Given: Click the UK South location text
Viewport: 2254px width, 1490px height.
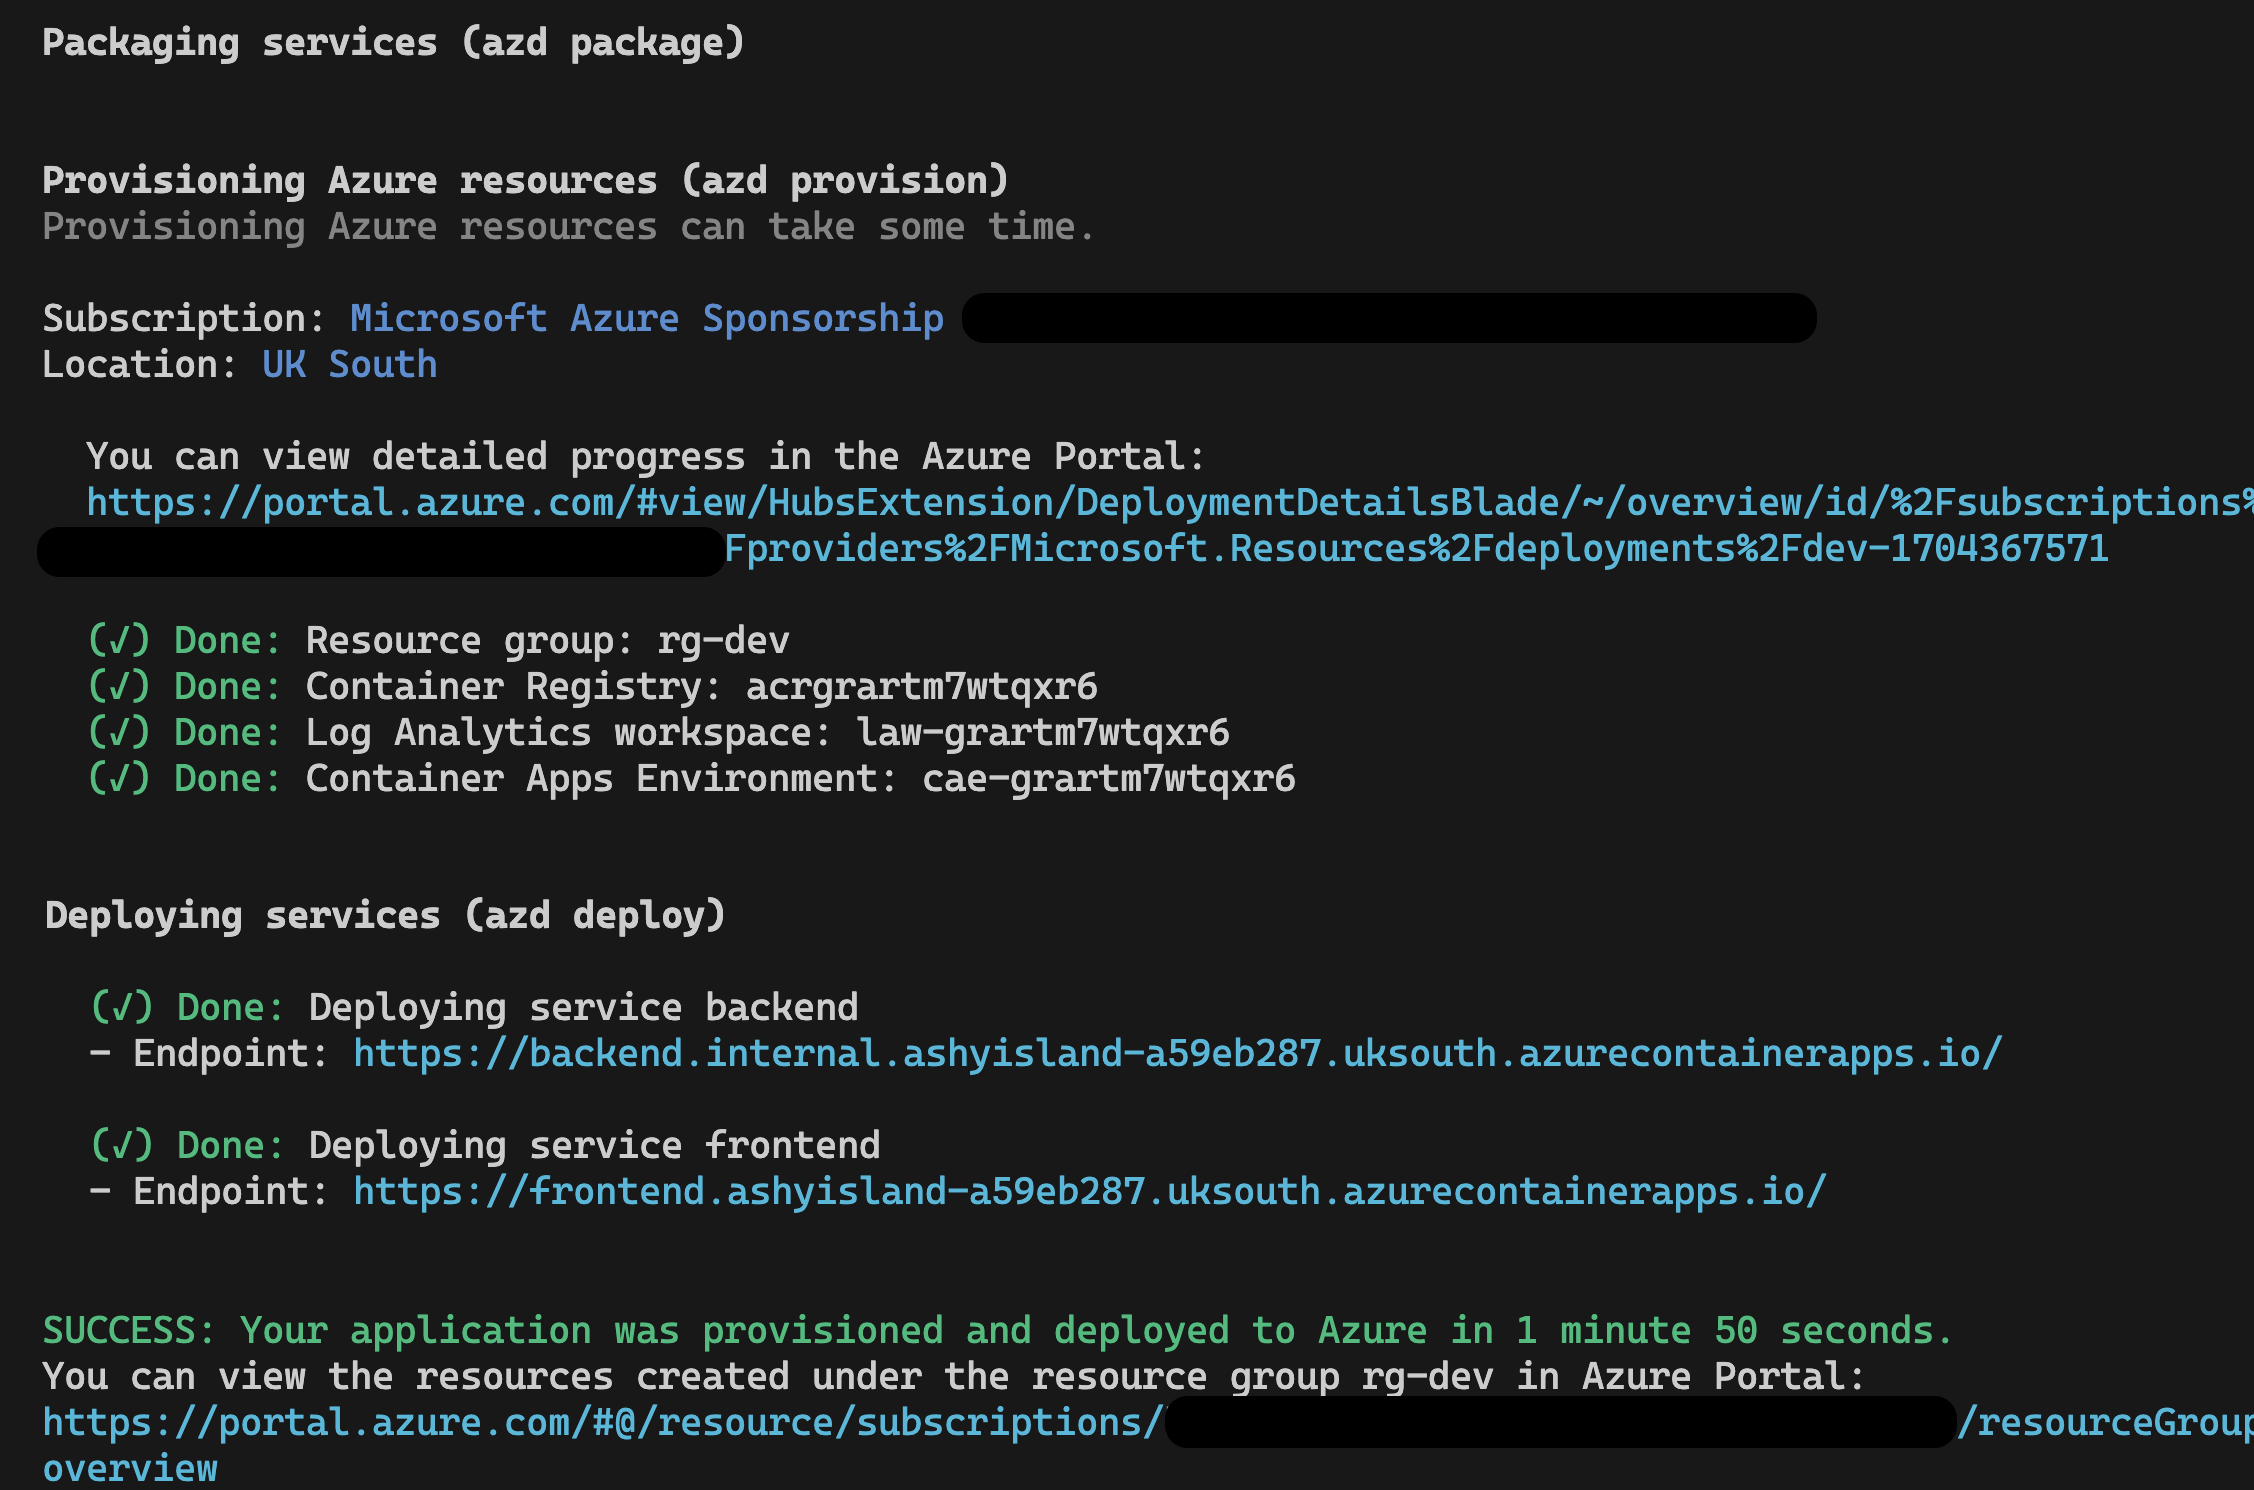Looking at the screenshot, I should [x=350, y=364].
